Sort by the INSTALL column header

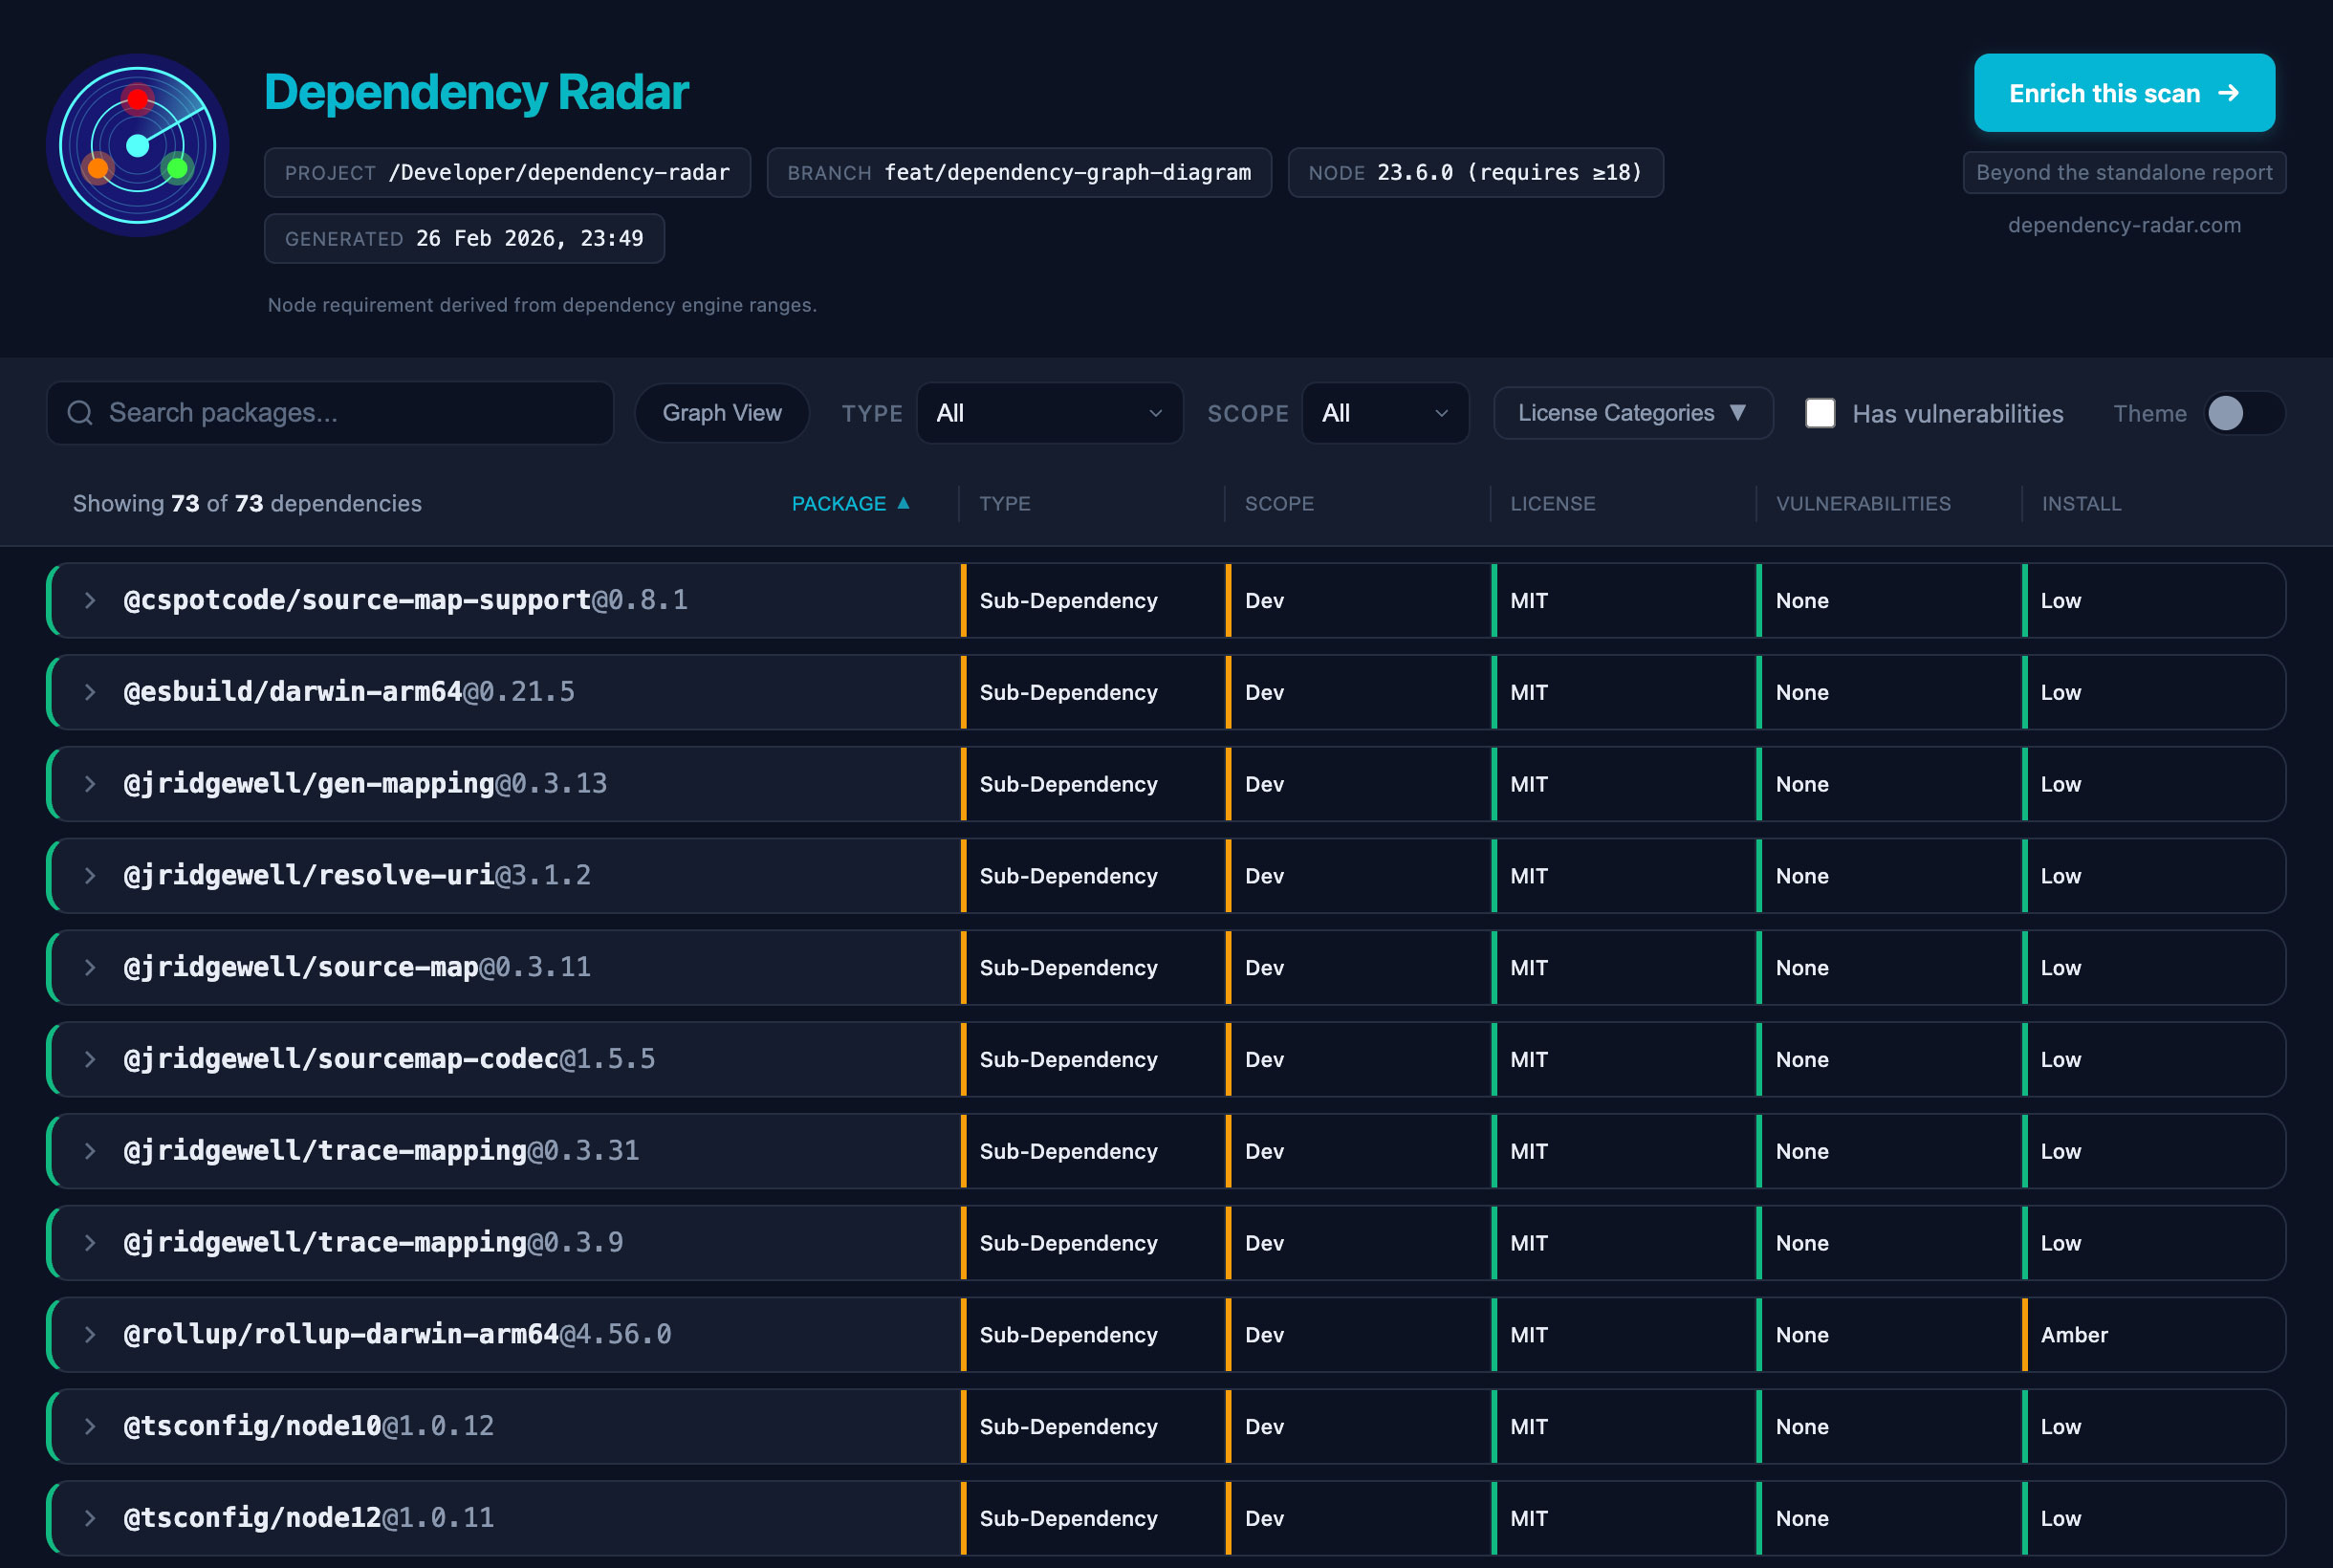tap(2080, 504)
